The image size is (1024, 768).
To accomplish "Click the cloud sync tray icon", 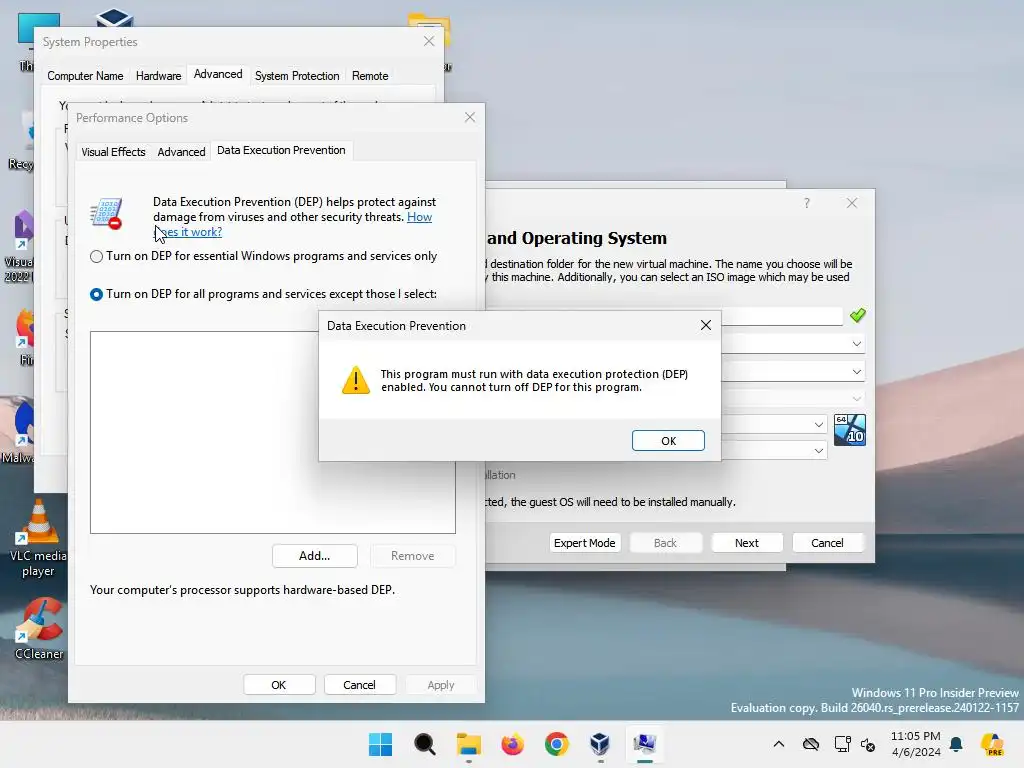I will click(811, 744).
